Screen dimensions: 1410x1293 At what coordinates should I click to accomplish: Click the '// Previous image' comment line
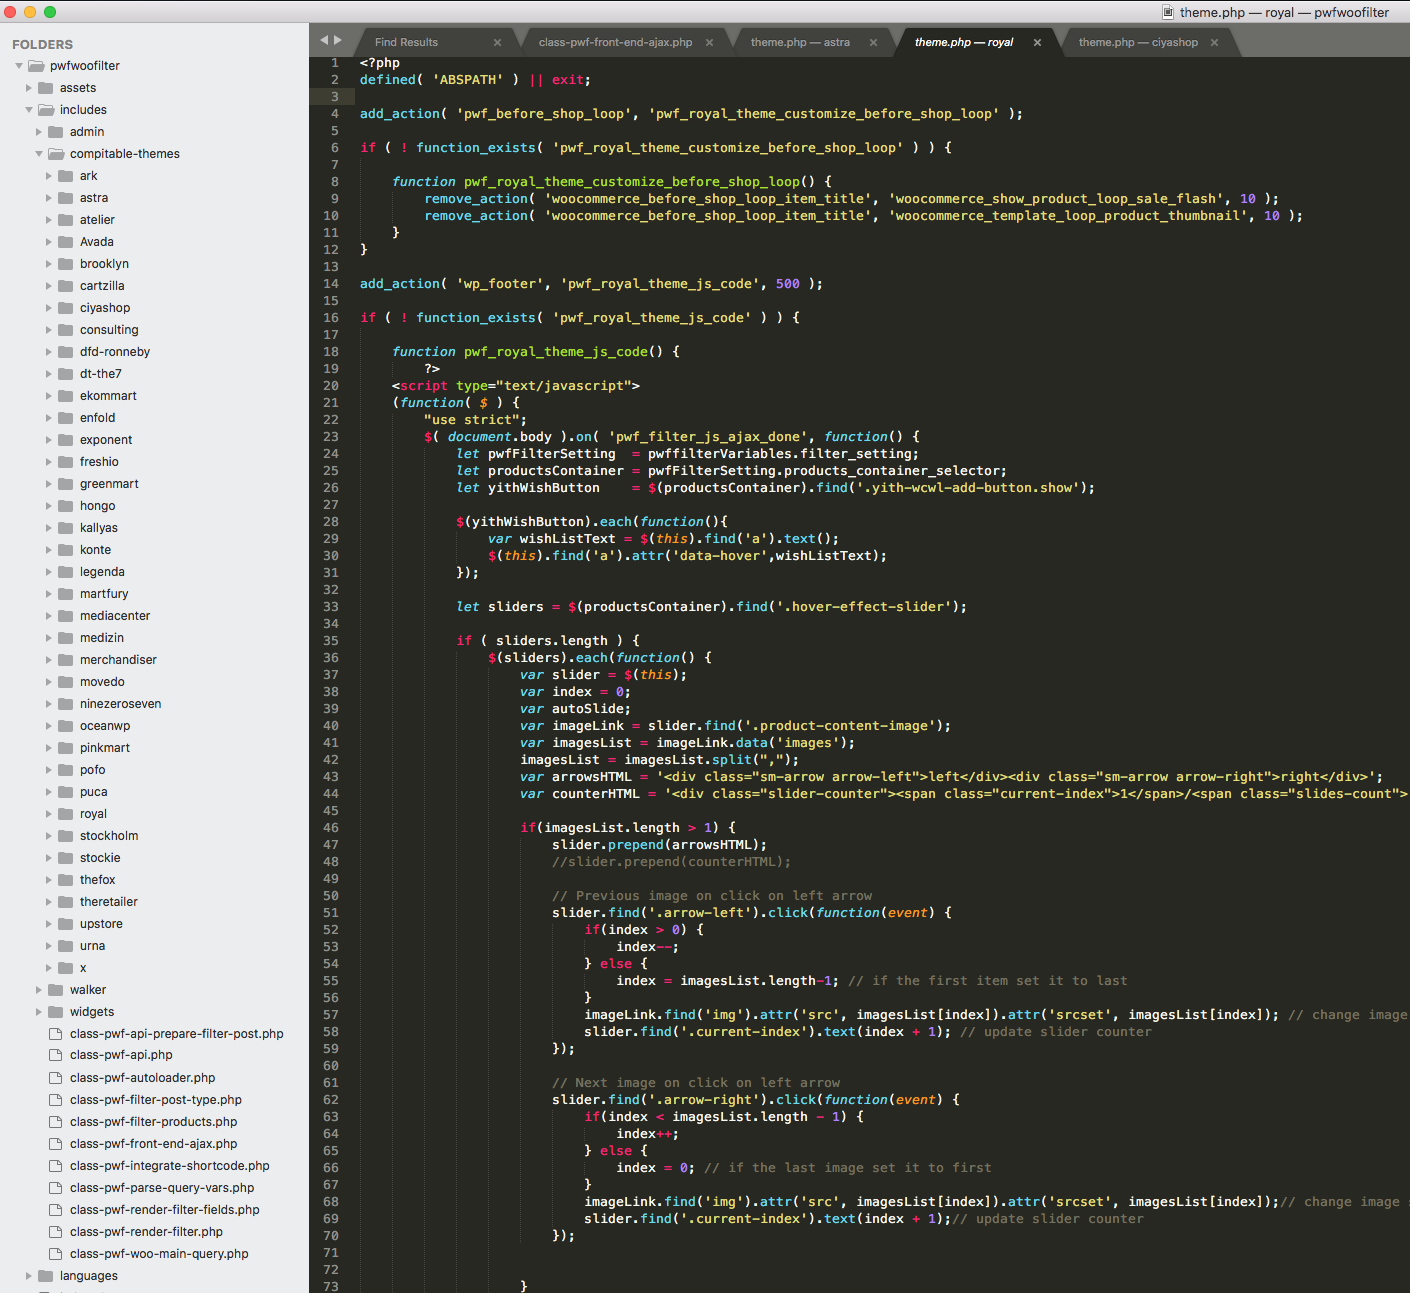712,896
